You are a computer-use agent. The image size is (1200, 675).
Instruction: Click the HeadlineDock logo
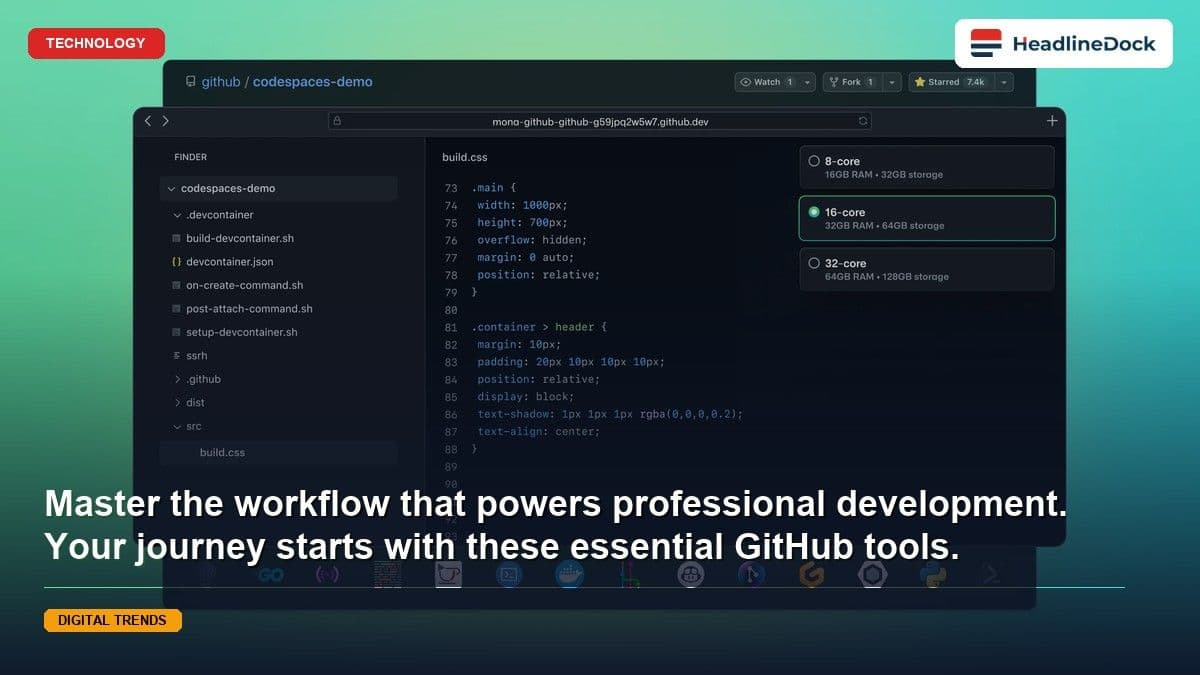click(x=1063, y=43)
